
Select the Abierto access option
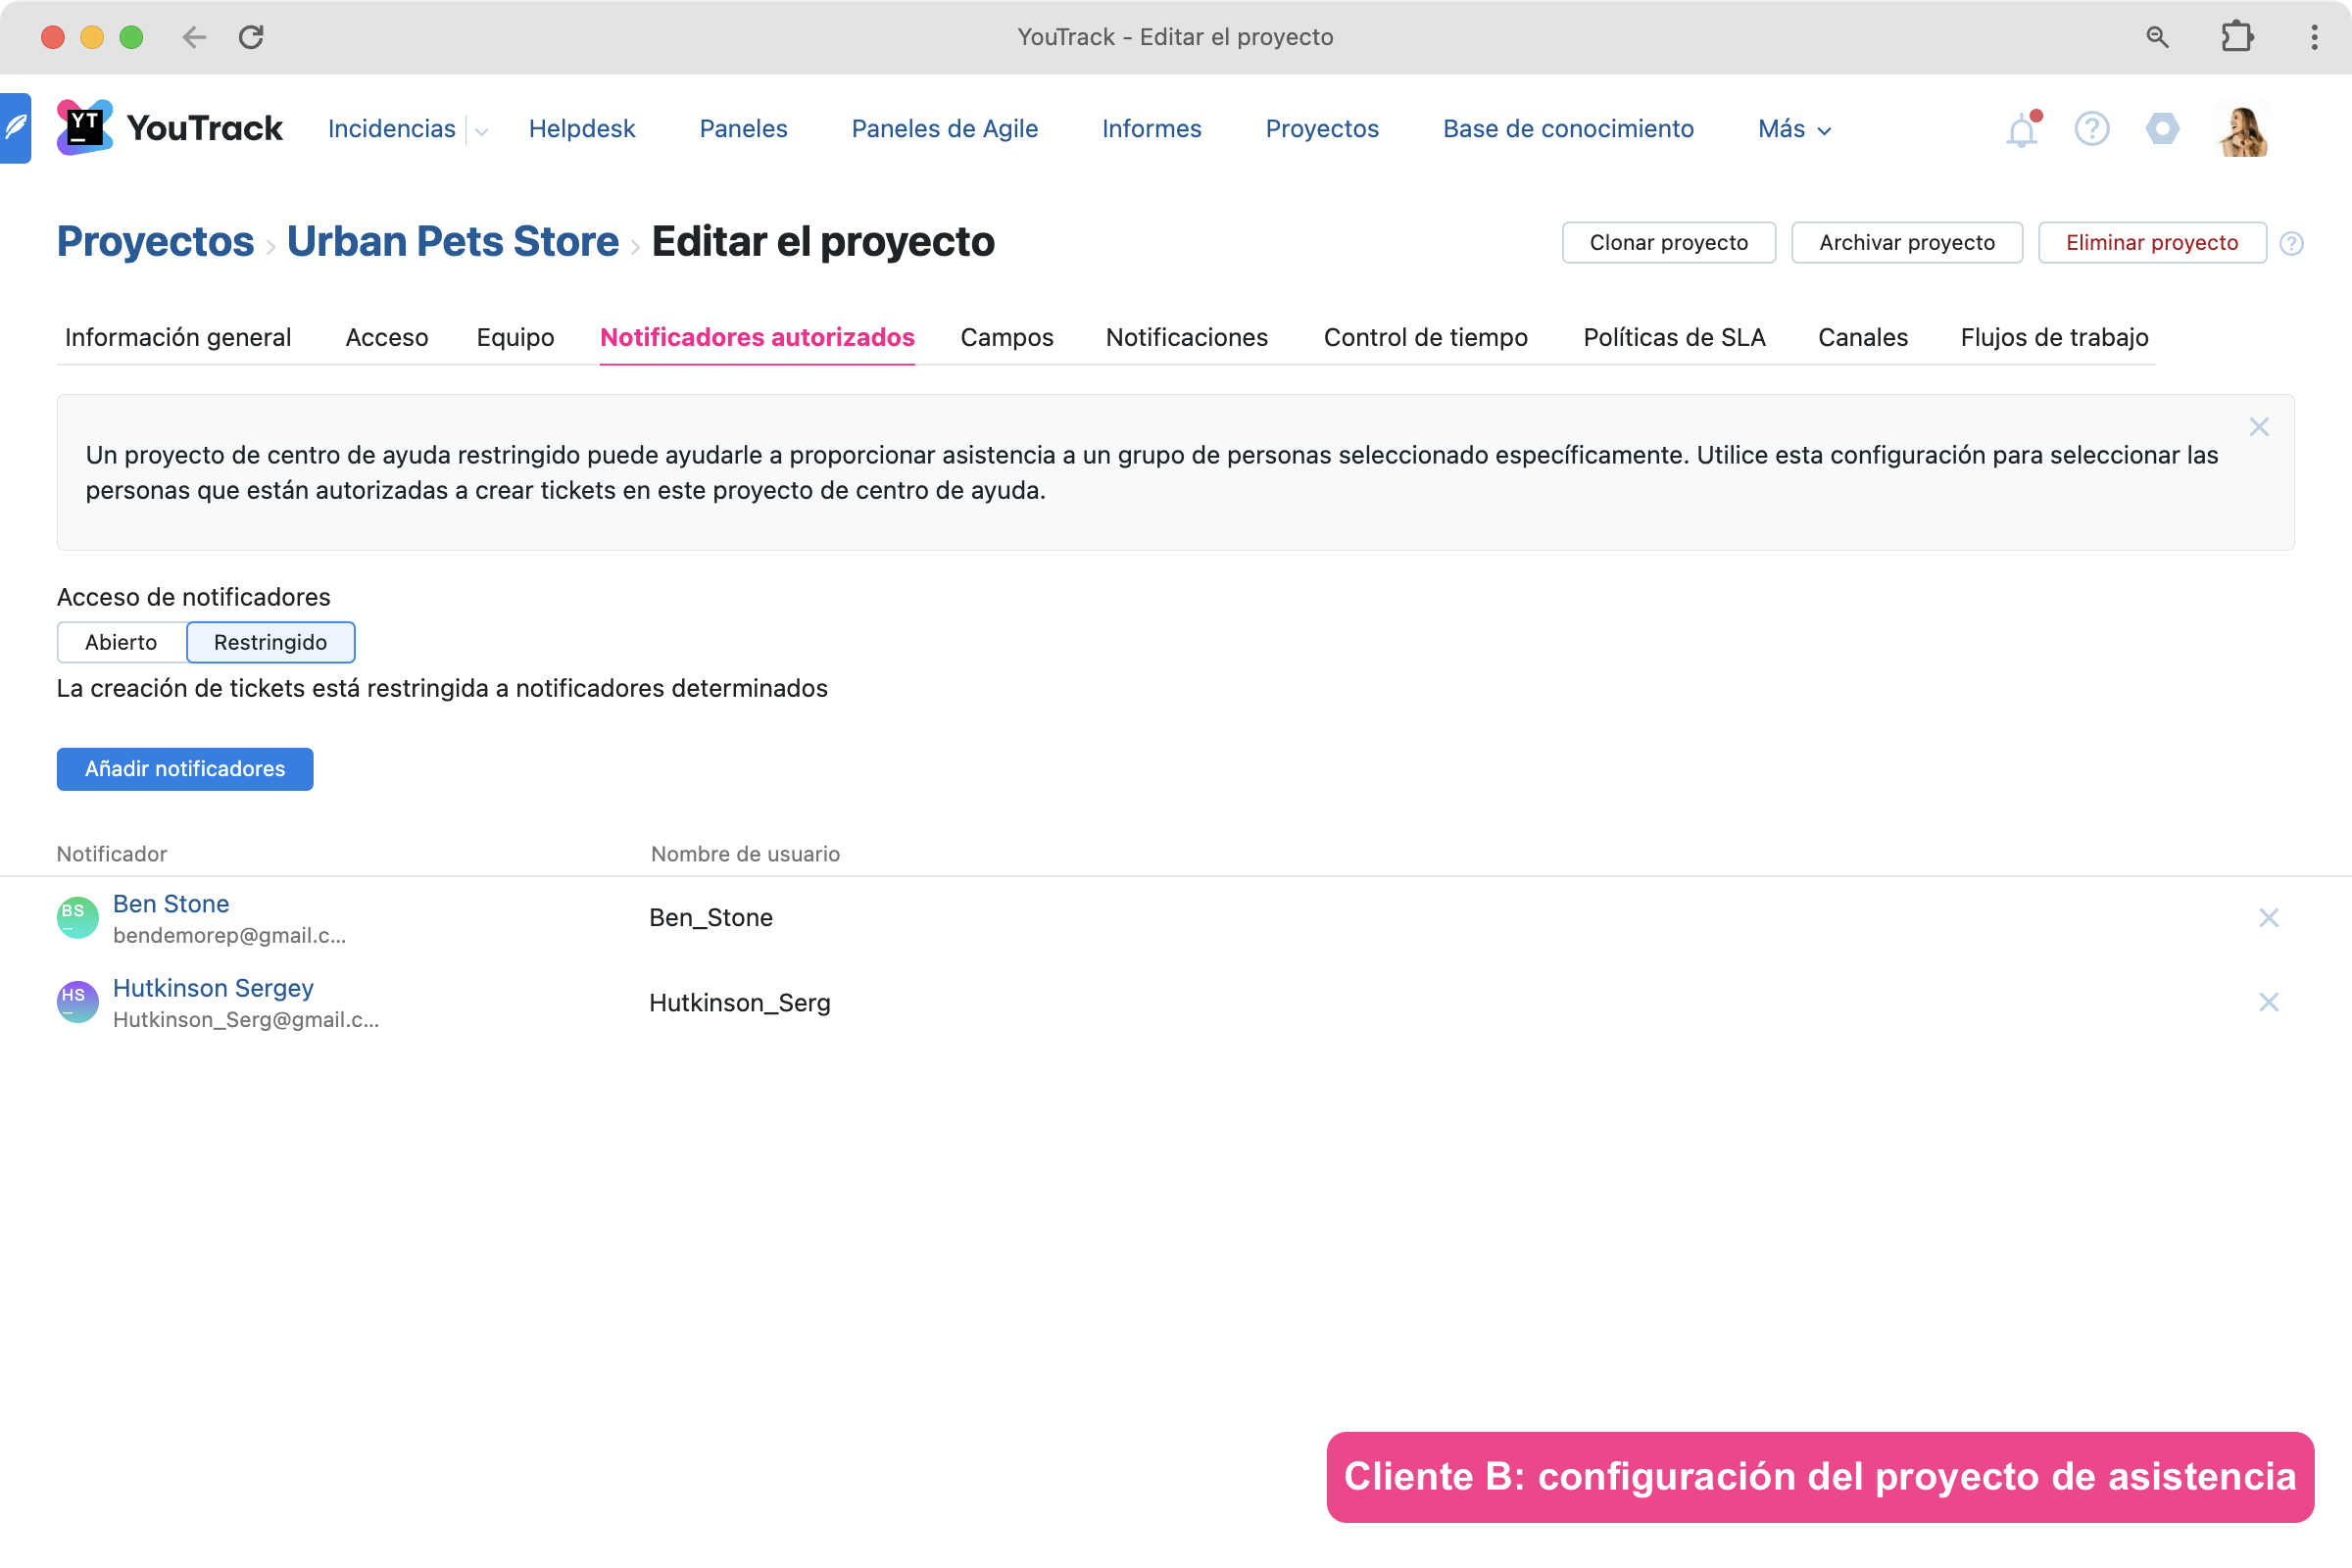coord(121,642)
